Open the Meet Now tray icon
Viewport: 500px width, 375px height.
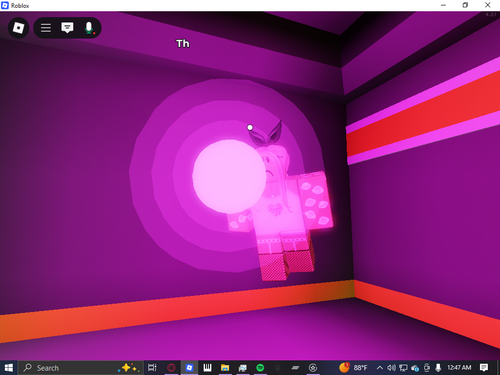coord(427,368)
